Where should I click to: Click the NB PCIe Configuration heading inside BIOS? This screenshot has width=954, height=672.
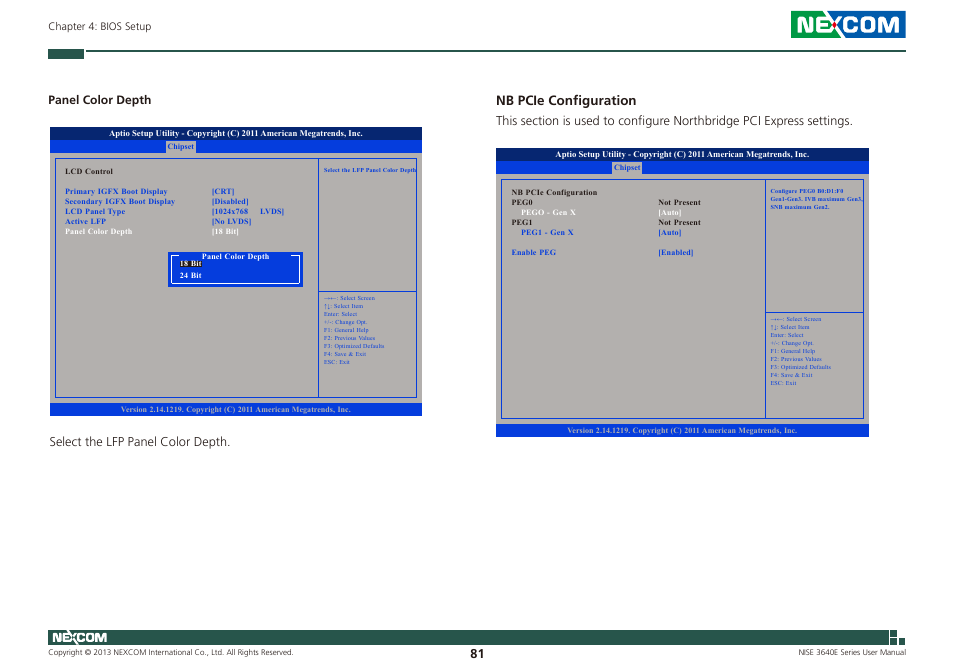[554, 192]
